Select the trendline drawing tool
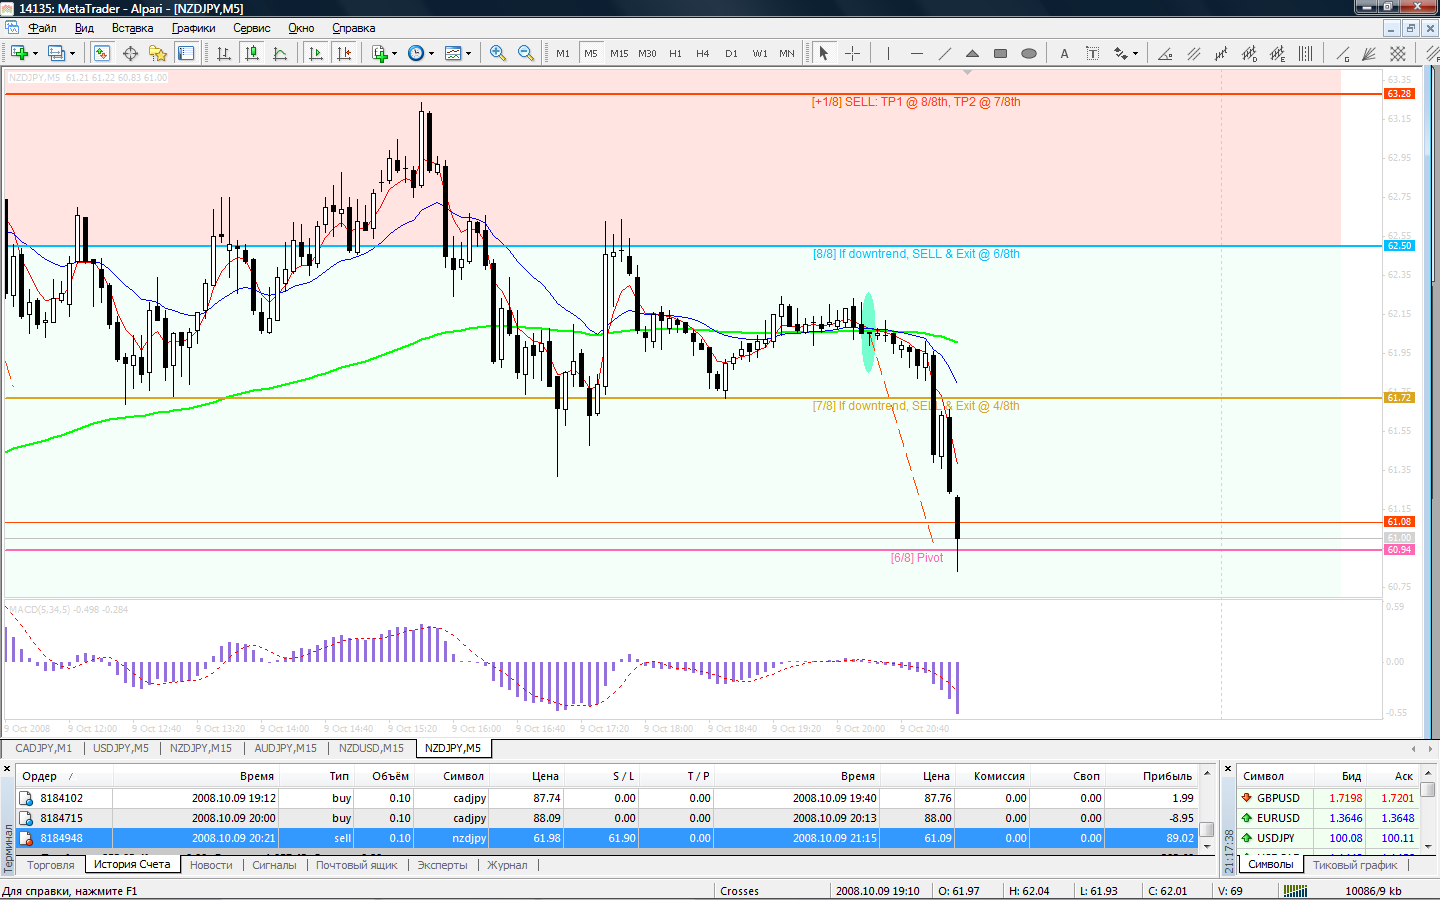The image size is (1440, 900). point(944,53)
